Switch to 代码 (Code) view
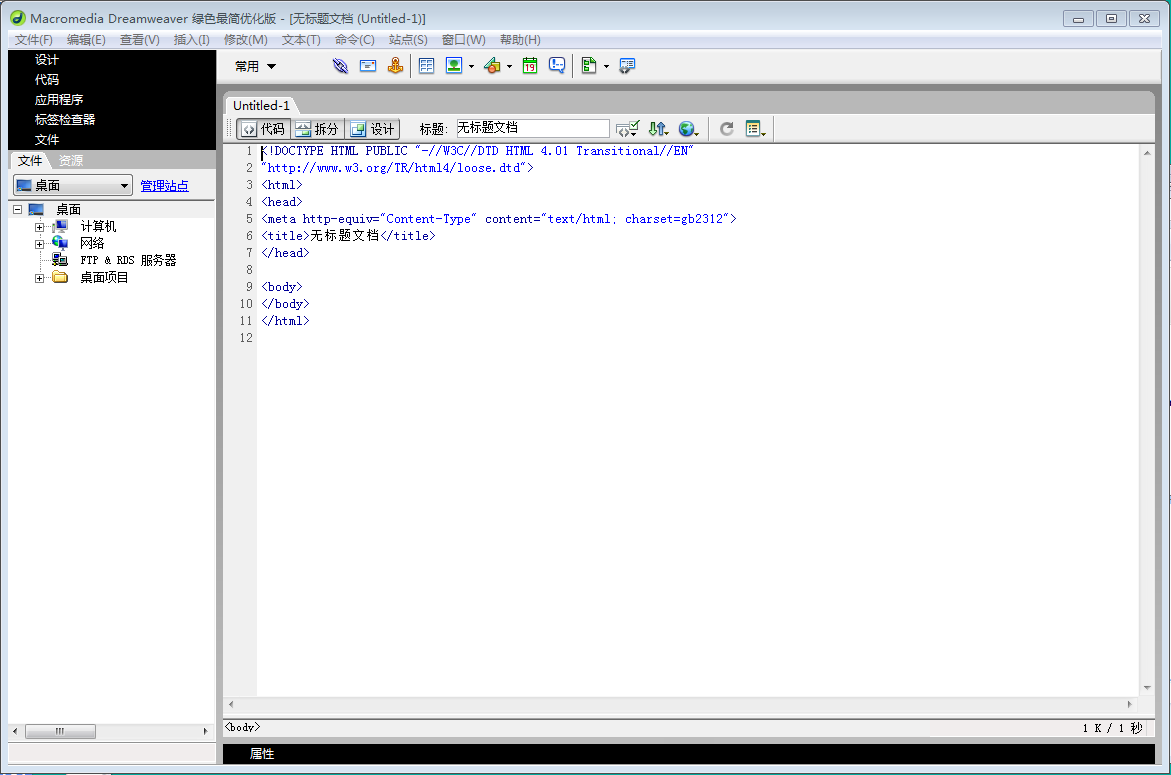The height and width of the screenshot is (775, 1171). pyautogui.click(x=263, y=129)
